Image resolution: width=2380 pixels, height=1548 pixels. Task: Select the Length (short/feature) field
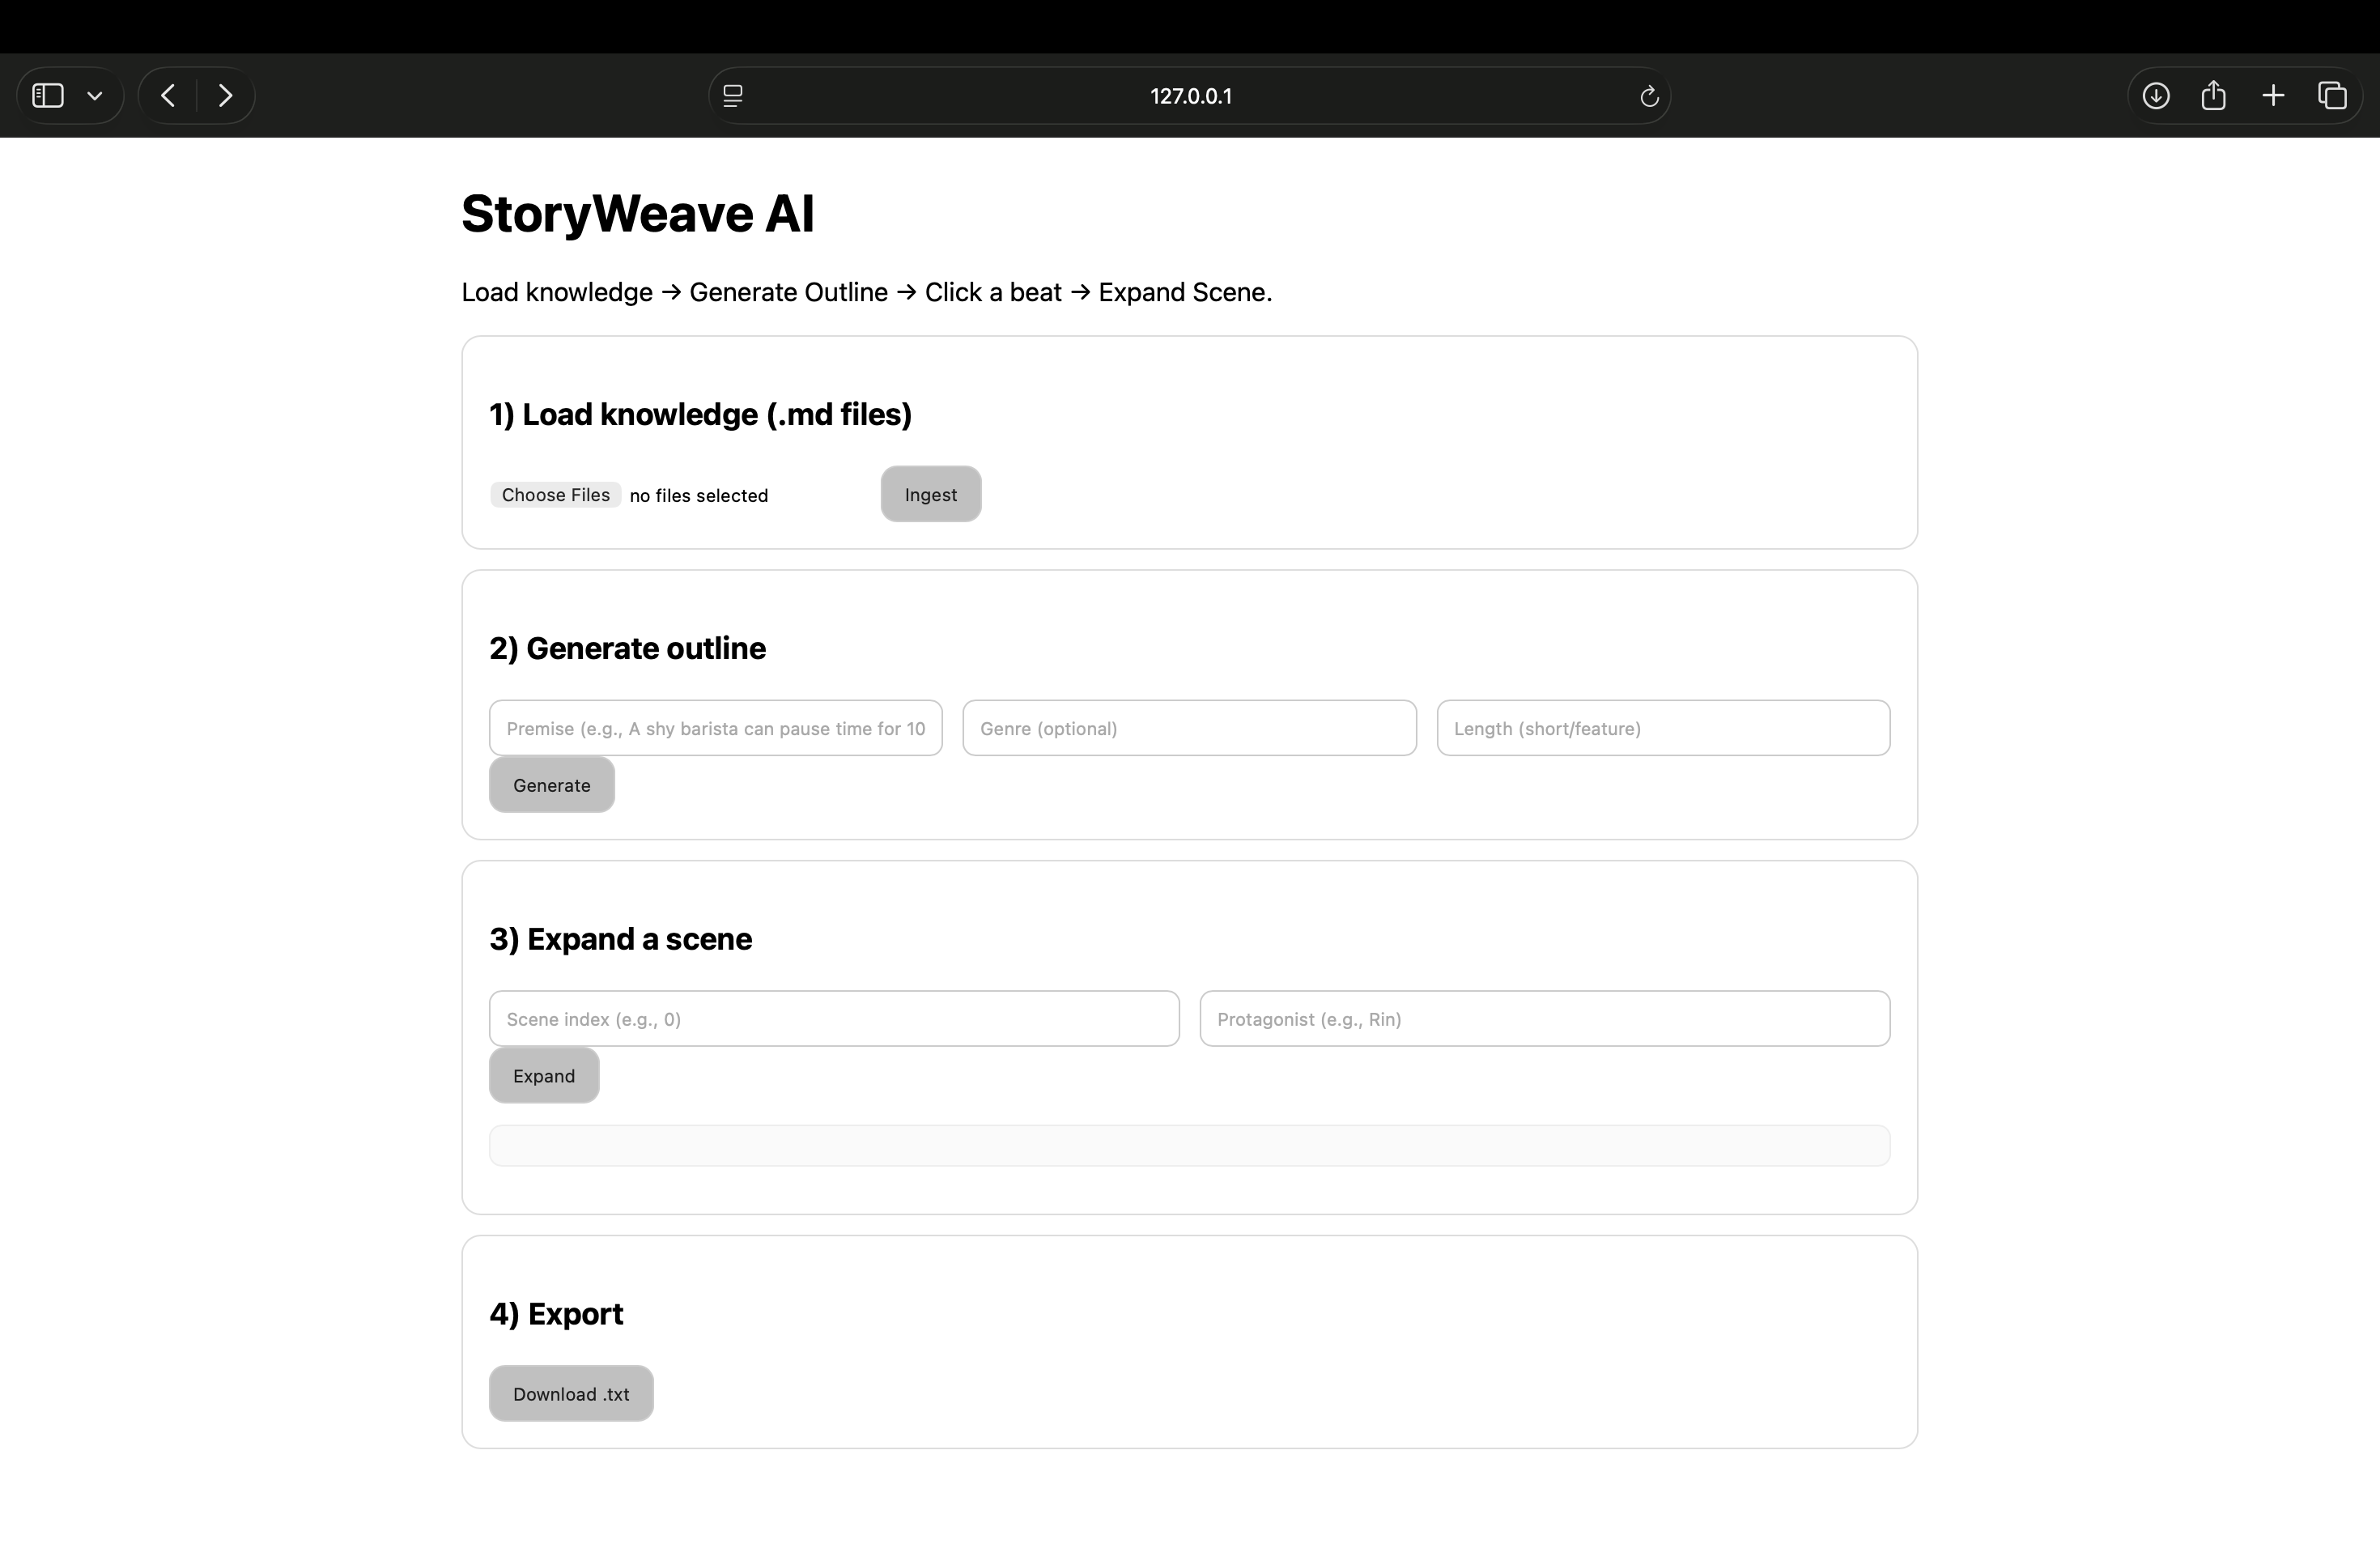1662,728
